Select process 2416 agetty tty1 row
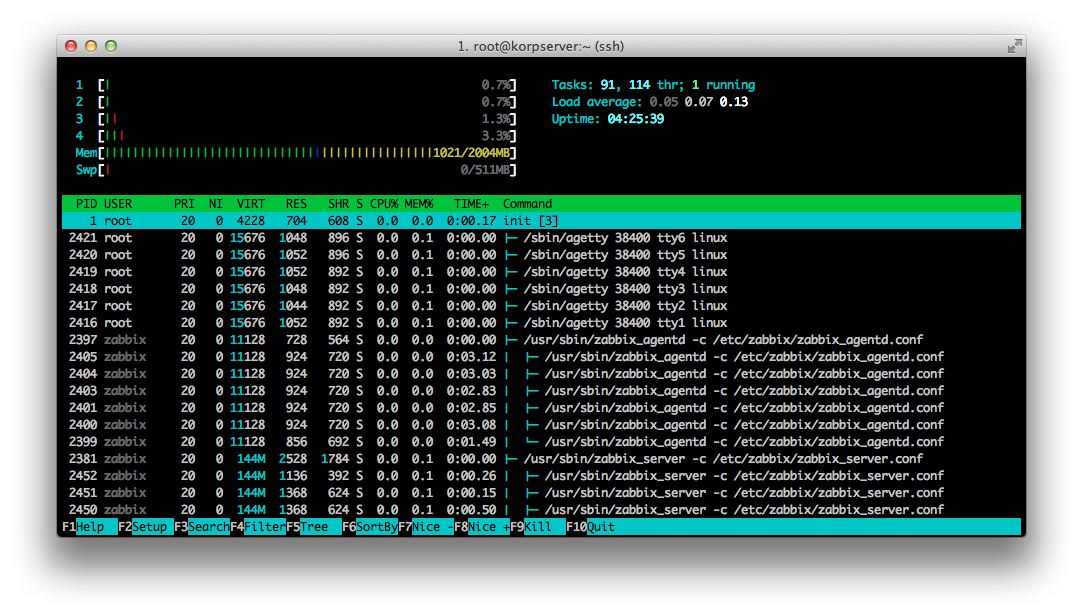Screen dimensions: 1083x616 [x=542, y=323]
